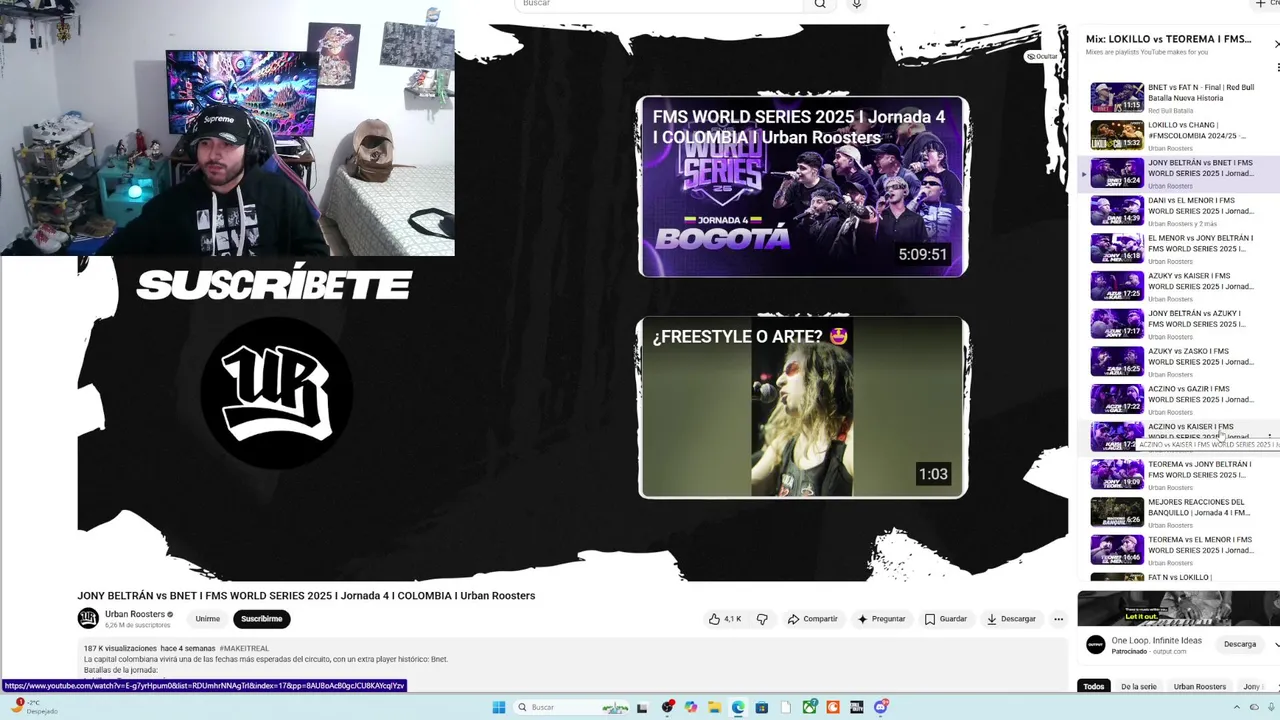The image size is (1280, 720).
Task: Open Xbox app from taskbar
Action: pos(810,707)
